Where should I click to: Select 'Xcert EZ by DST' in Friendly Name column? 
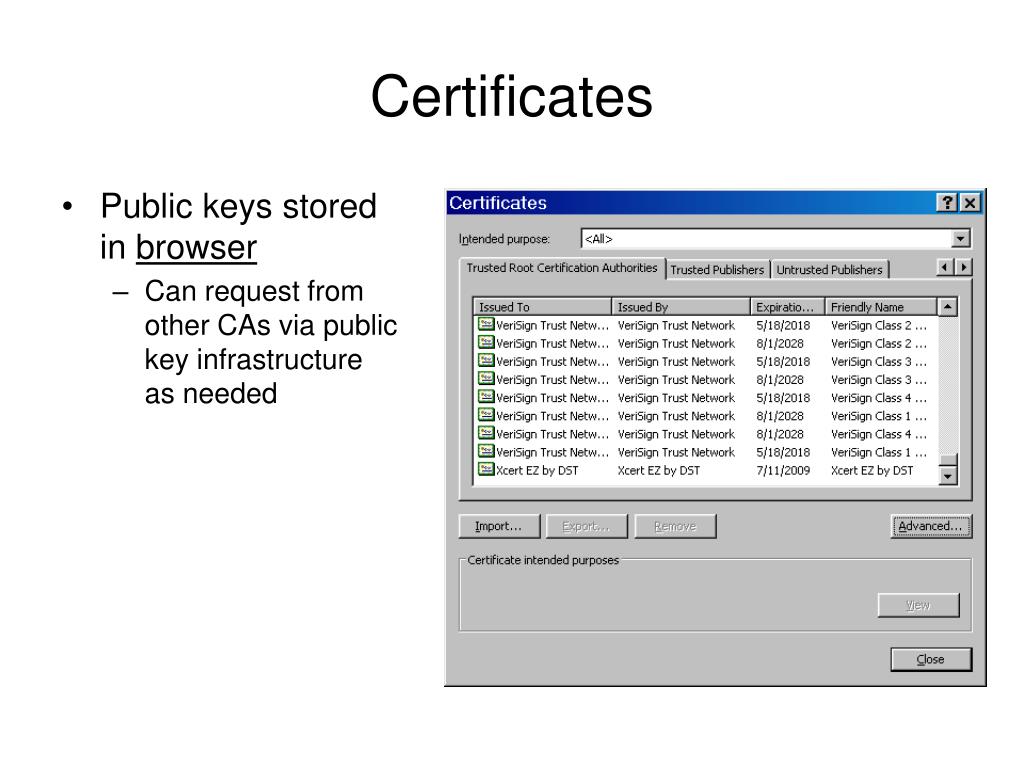click(x=872, y=470)
